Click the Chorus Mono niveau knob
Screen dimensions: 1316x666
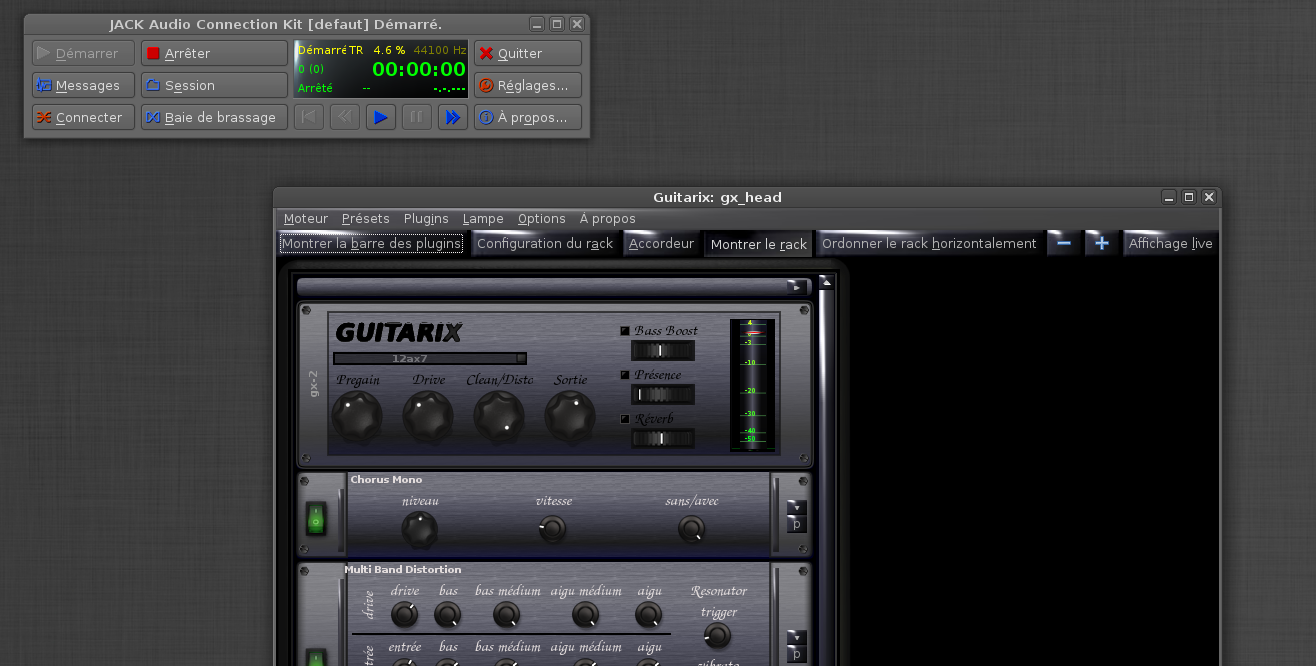[x=420, y=530]
